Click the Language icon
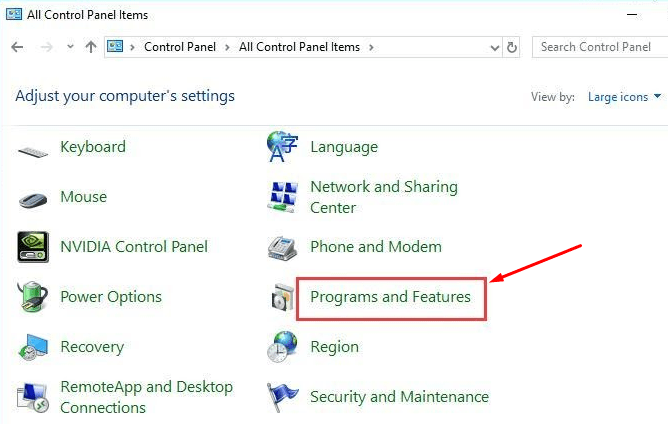Viewport: 668px width, 424px height. click(x=283, y=147)
